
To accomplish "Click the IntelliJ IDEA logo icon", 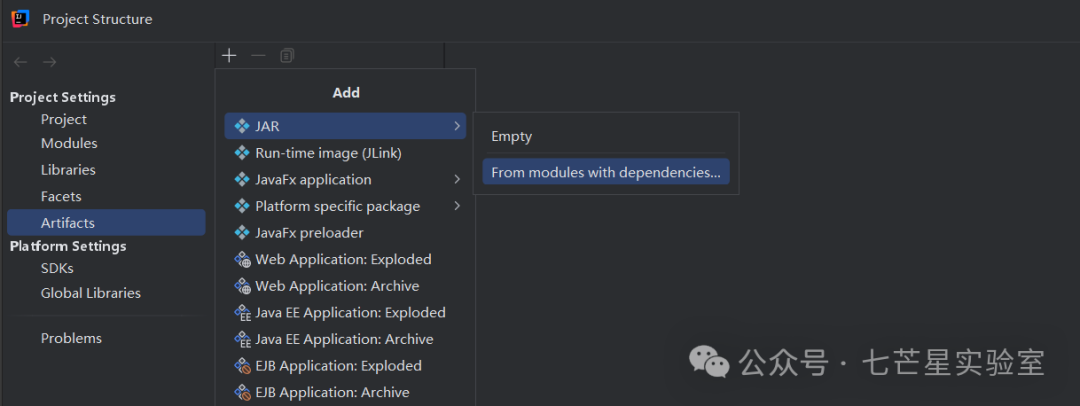I will point(20,19).
